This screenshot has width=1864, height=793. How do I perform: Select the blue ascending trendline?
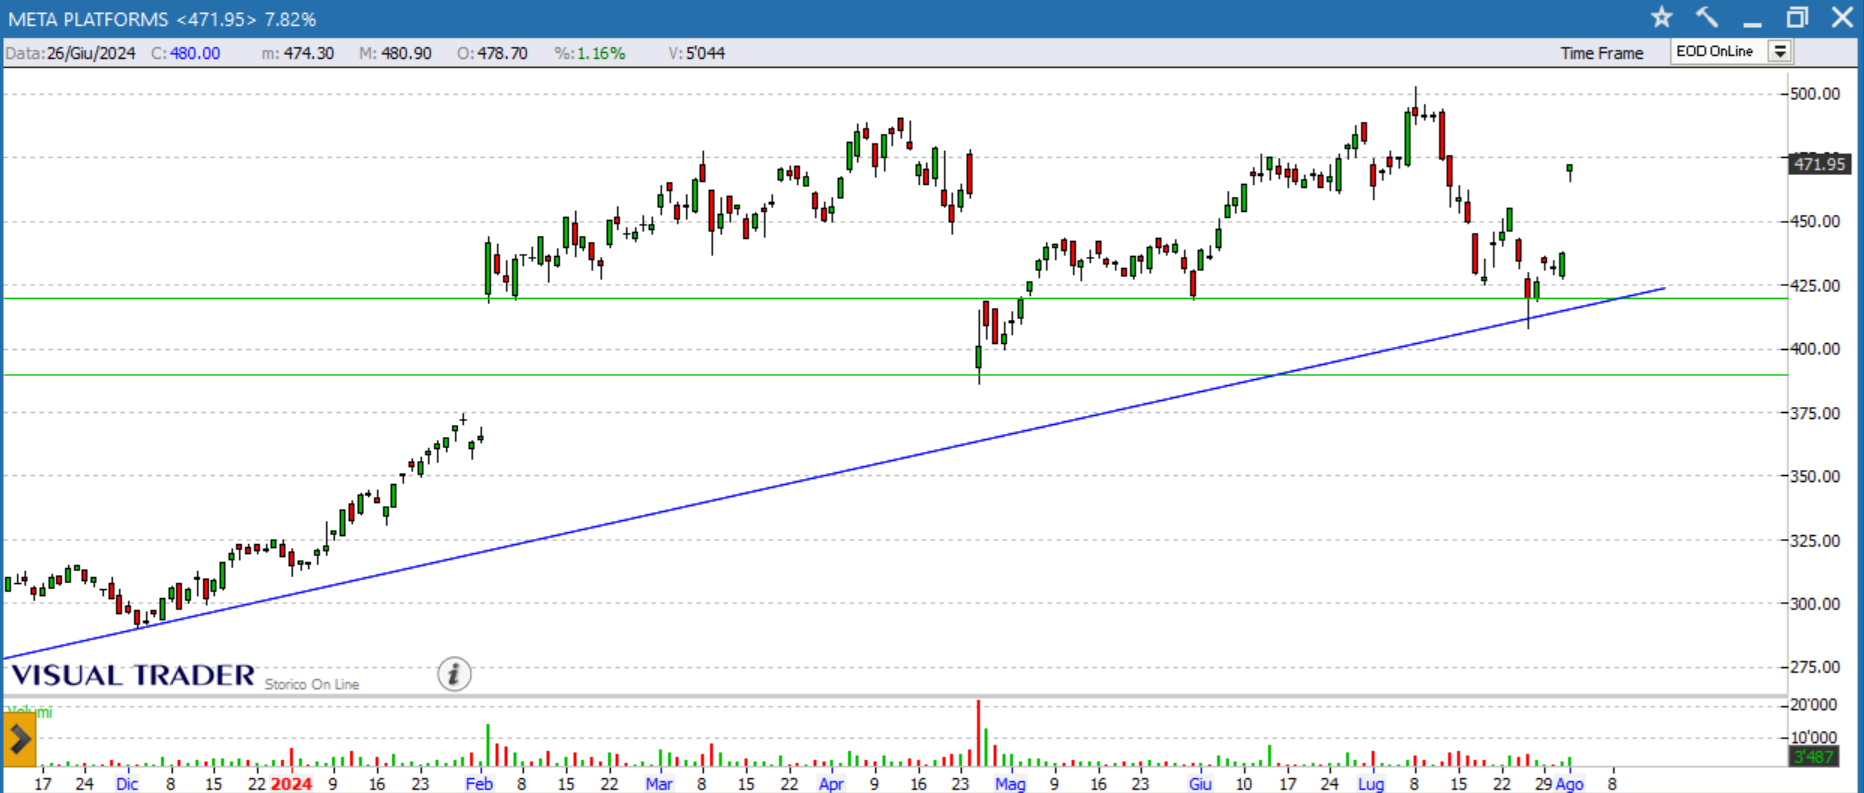click(x=835, y=474)
